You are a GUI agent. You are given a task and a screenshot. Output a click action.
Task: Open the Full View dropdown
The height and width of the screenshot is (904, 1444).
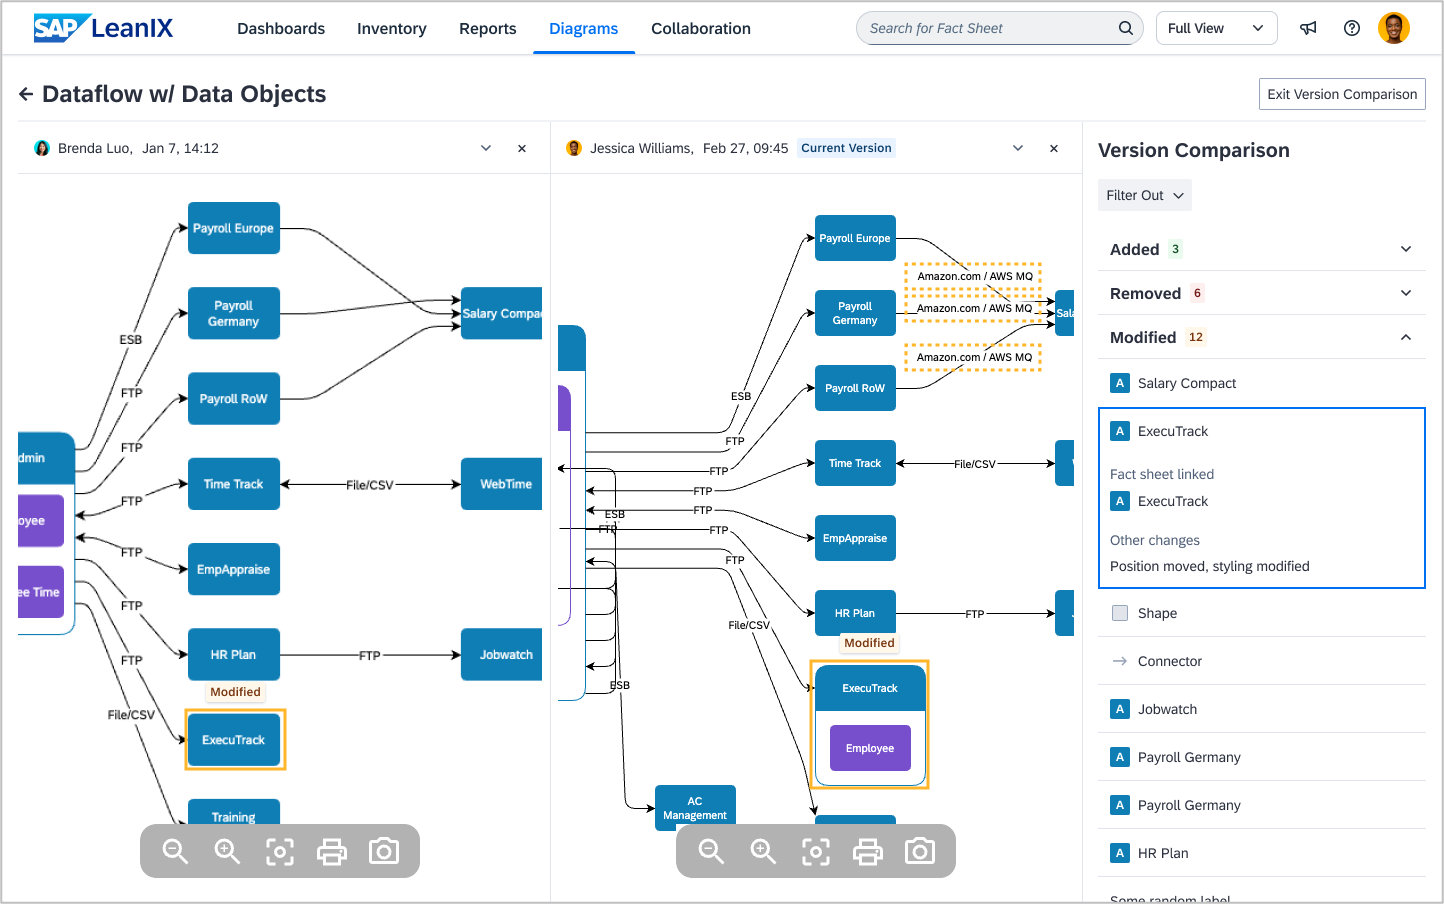click(x=1216, y=28)
